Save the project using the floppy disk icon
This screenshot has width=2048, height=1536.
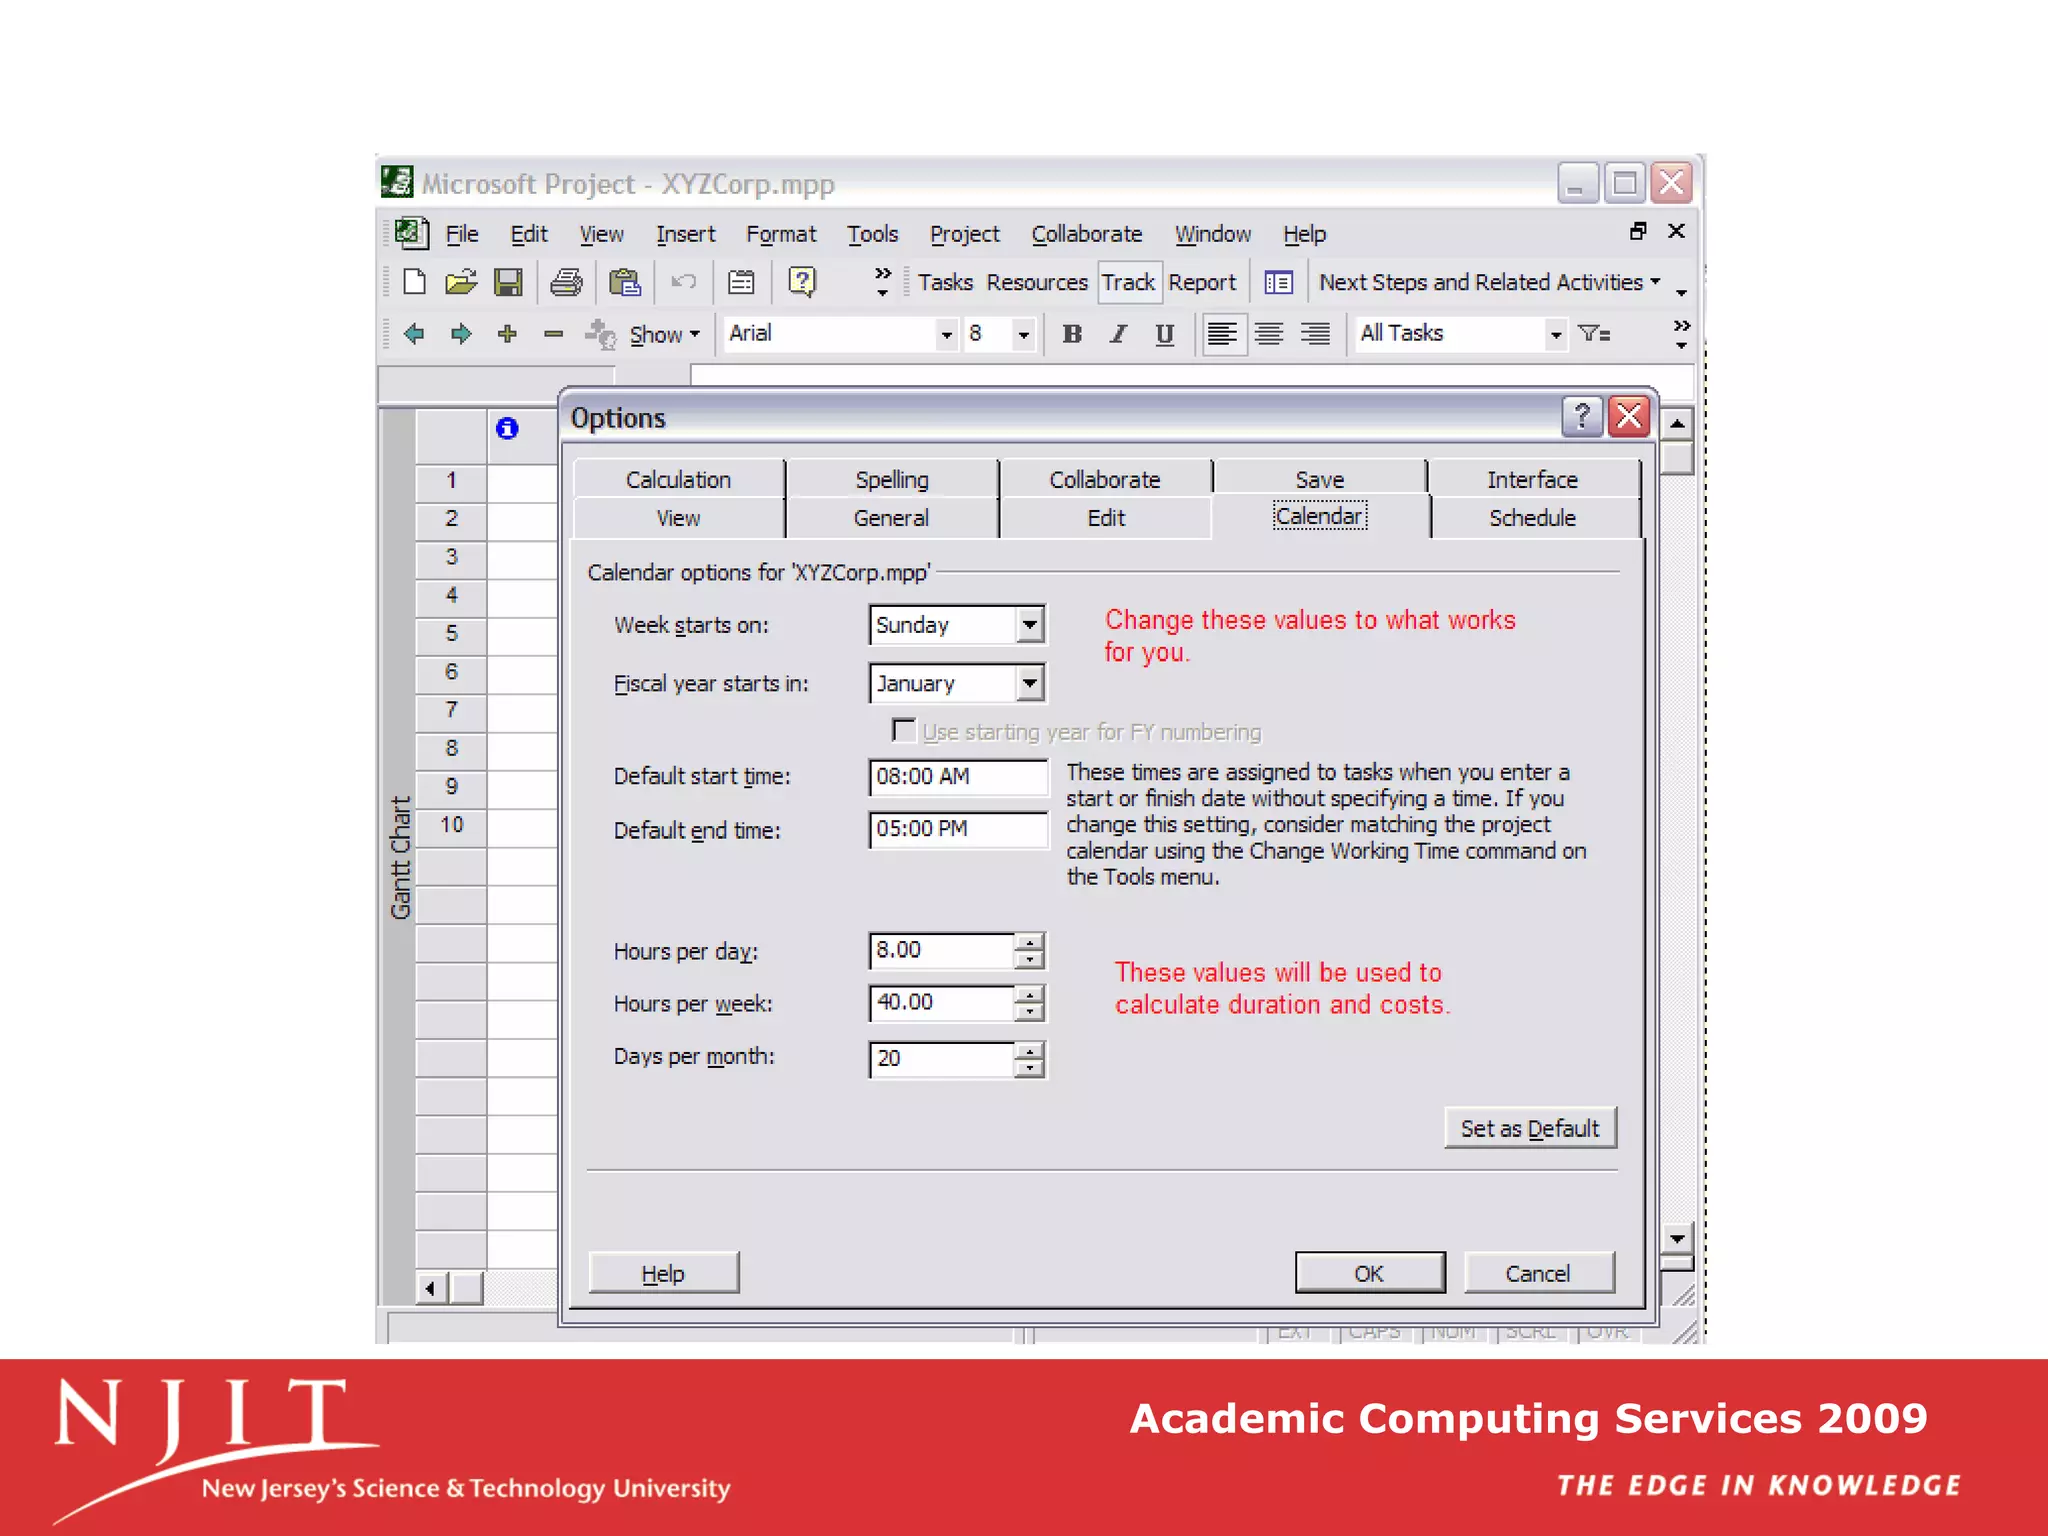pos(508,283)
